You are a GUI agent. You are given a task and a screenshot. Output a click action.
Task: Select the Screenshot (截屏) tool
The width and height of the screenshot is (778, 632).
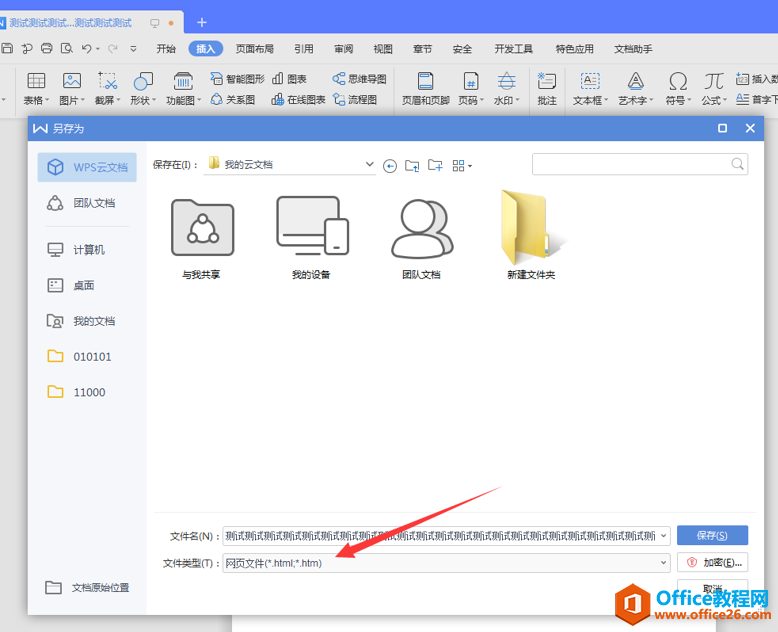coord(107,88)
